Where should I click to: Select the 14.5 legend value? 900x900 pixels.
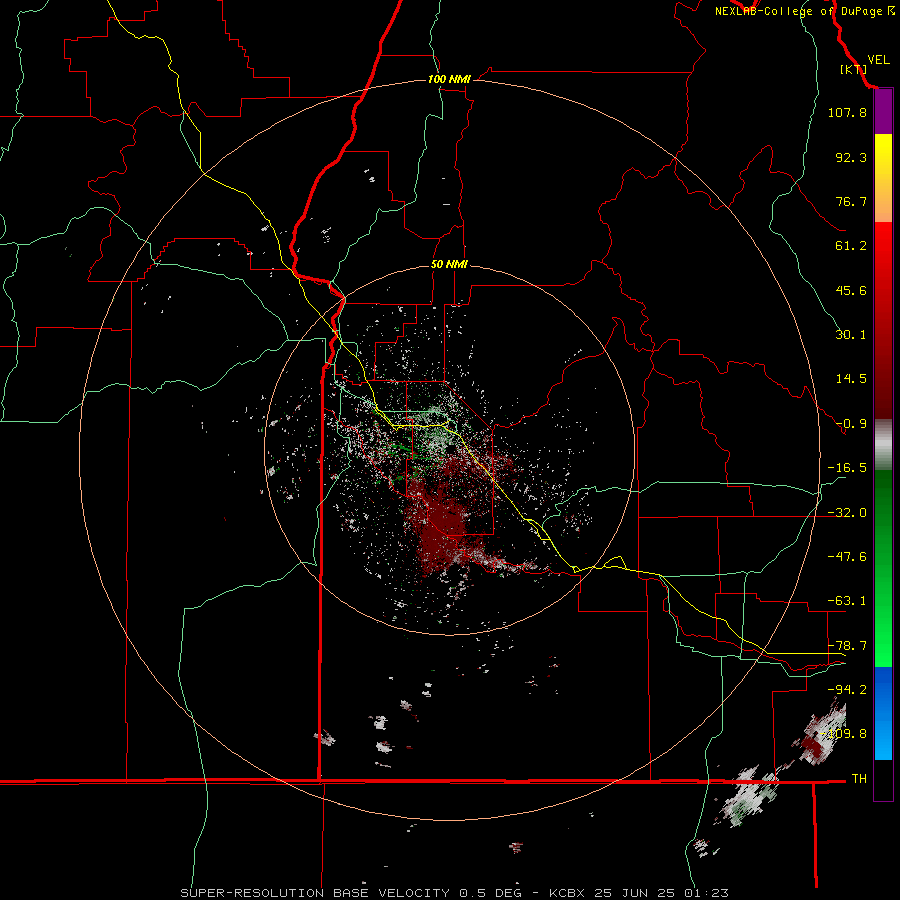(851, 379)
